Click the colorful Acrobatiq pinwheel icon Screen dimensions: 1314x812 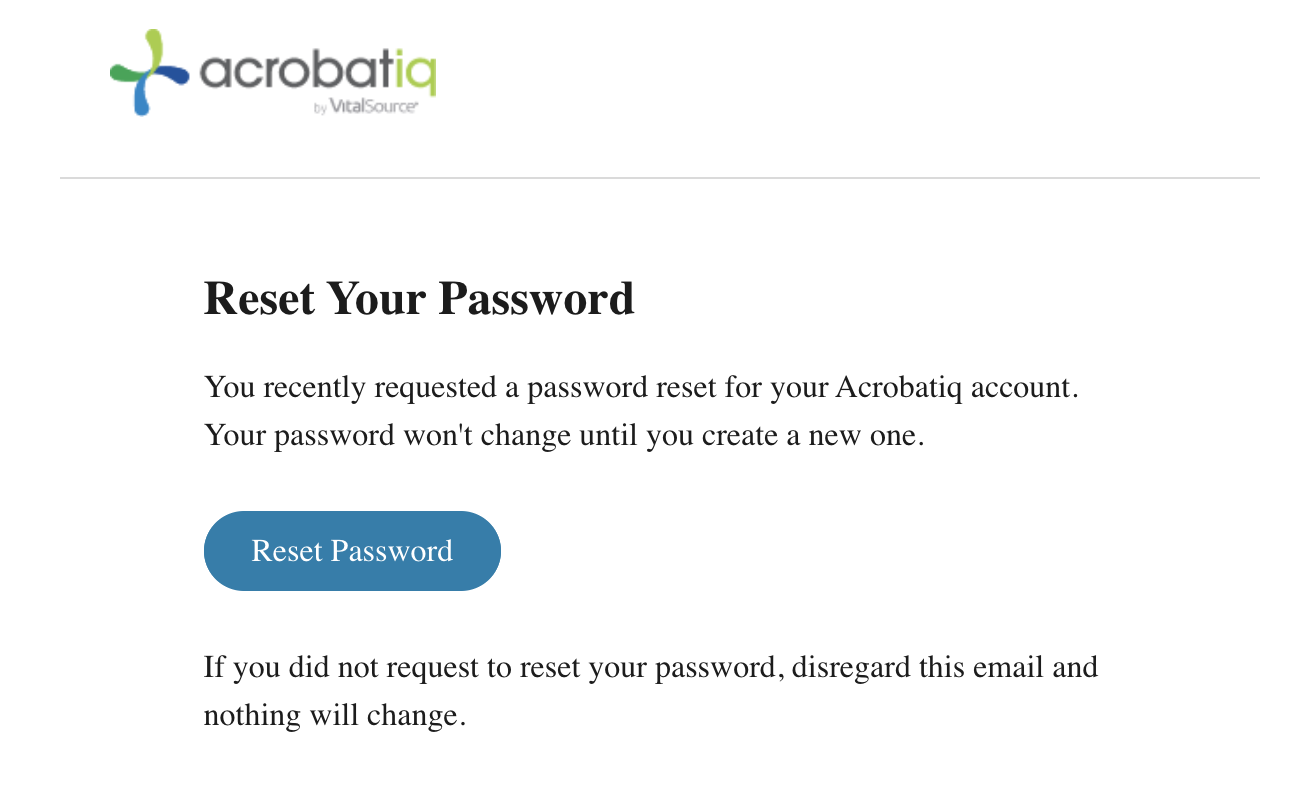tap(150, 73)
